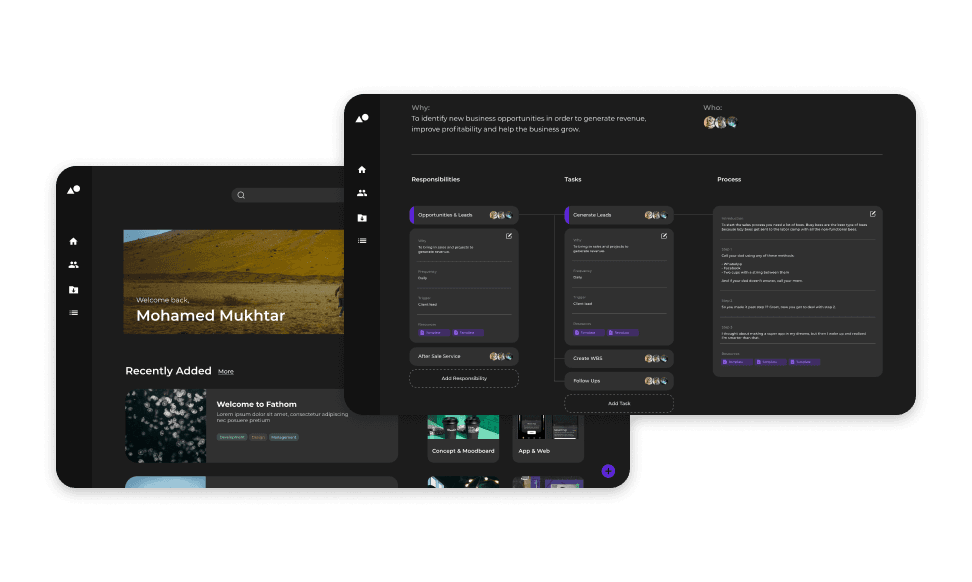This screenshot has width=972, height=582.
Task: Click folder icon in the Welcome dashboard sidebar
Action: (73, 290)
